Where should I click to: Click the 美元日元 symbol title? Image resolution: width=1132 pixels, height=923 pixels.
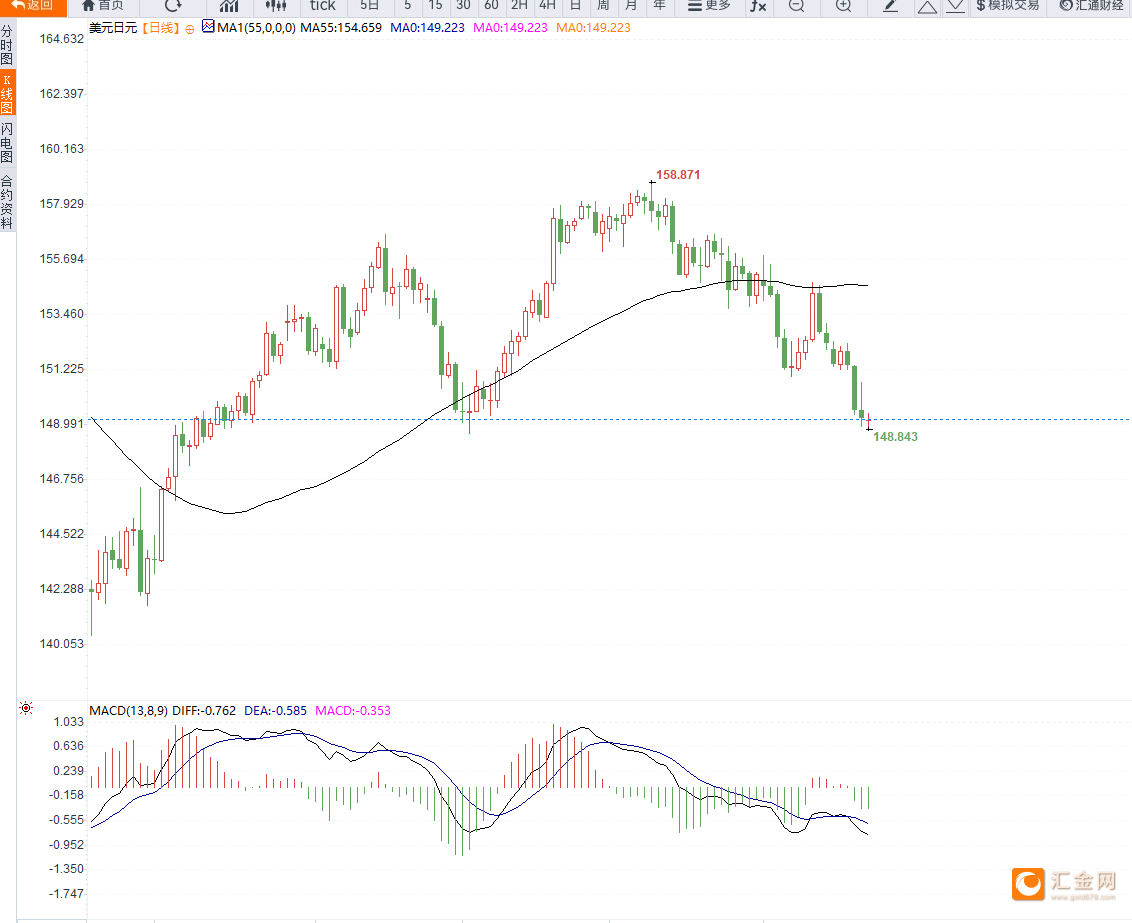(113, 27)
